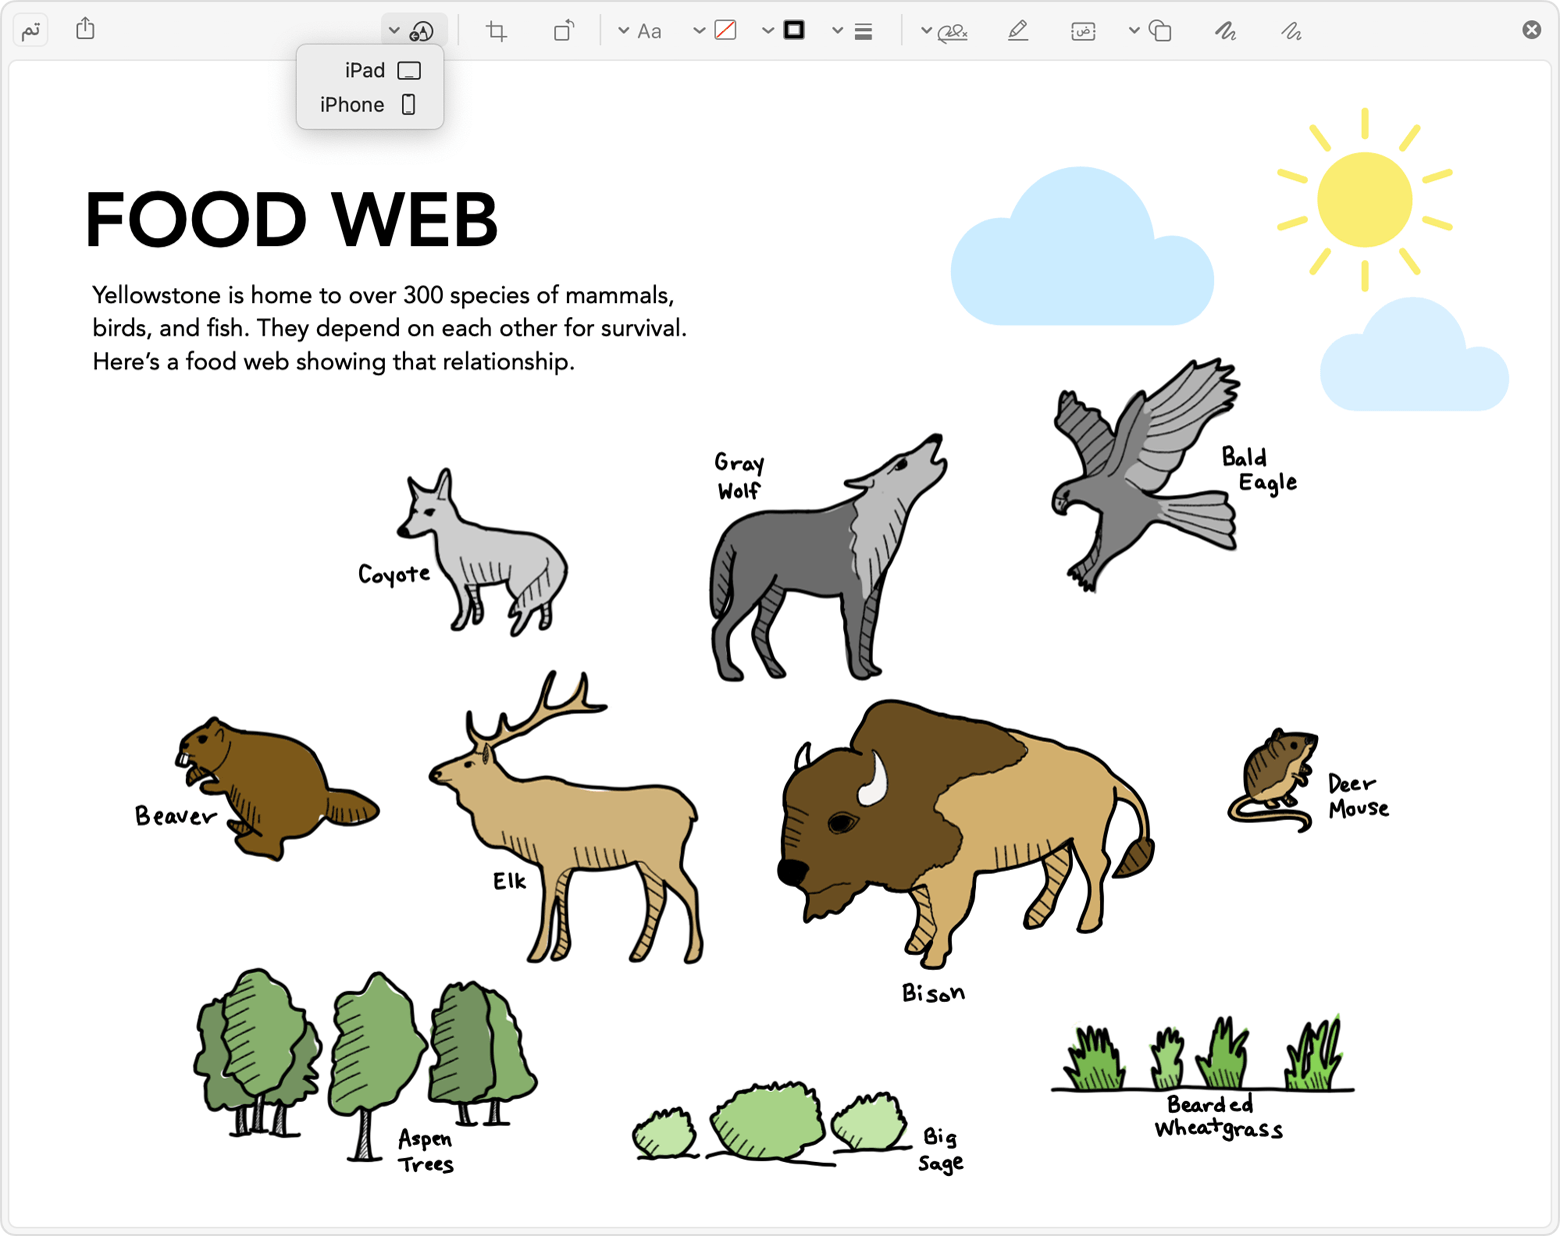Click the Share icon
The height and width of the screenshot is (1236, 1560).
[x=86, y=29]
